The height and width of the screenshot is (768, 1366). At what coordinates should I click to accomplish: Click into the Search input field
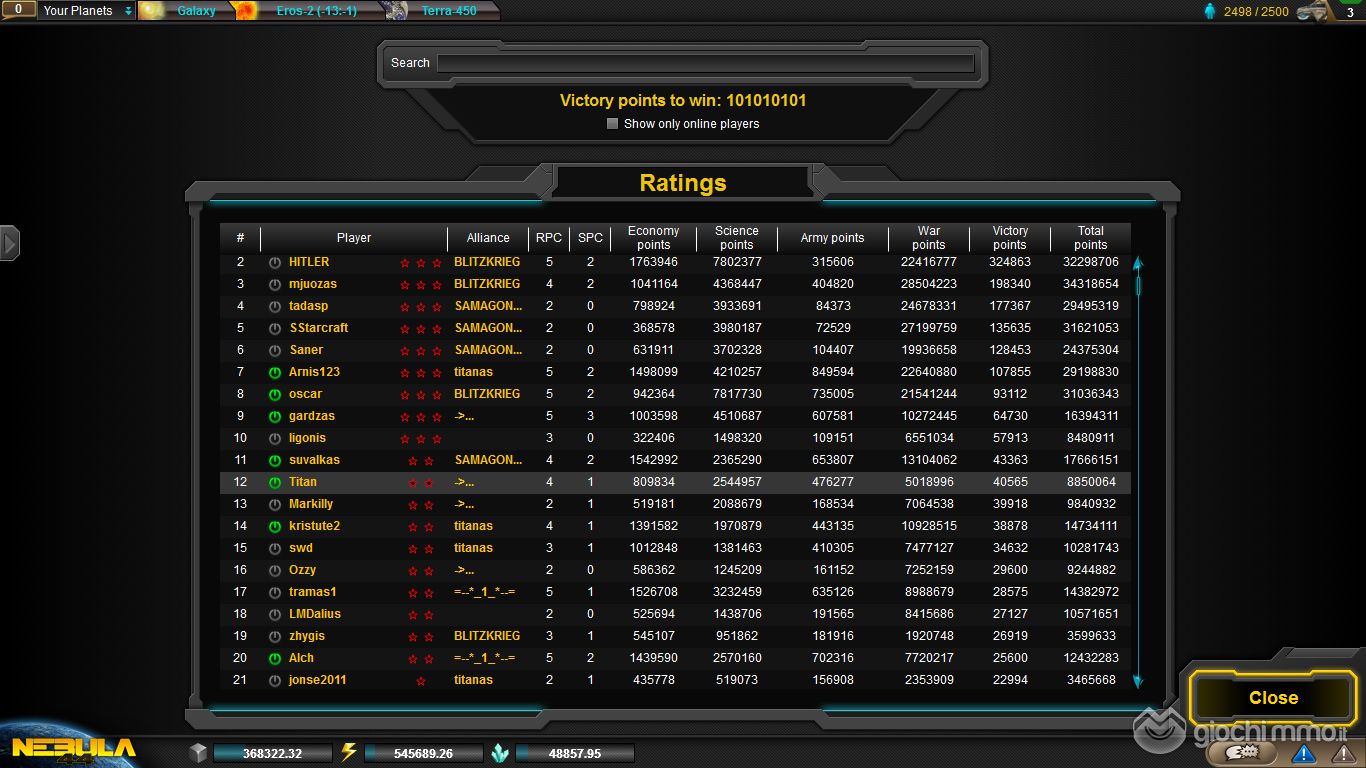705,63
